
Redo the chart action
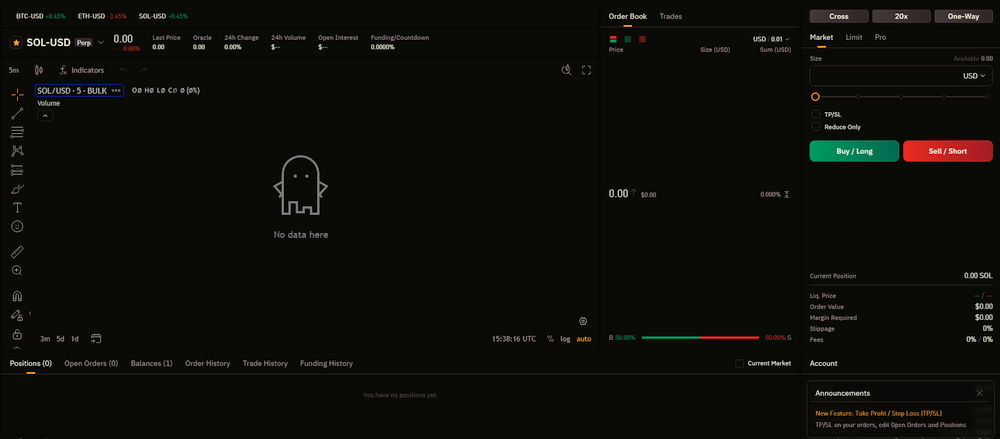tap(143, 70)
